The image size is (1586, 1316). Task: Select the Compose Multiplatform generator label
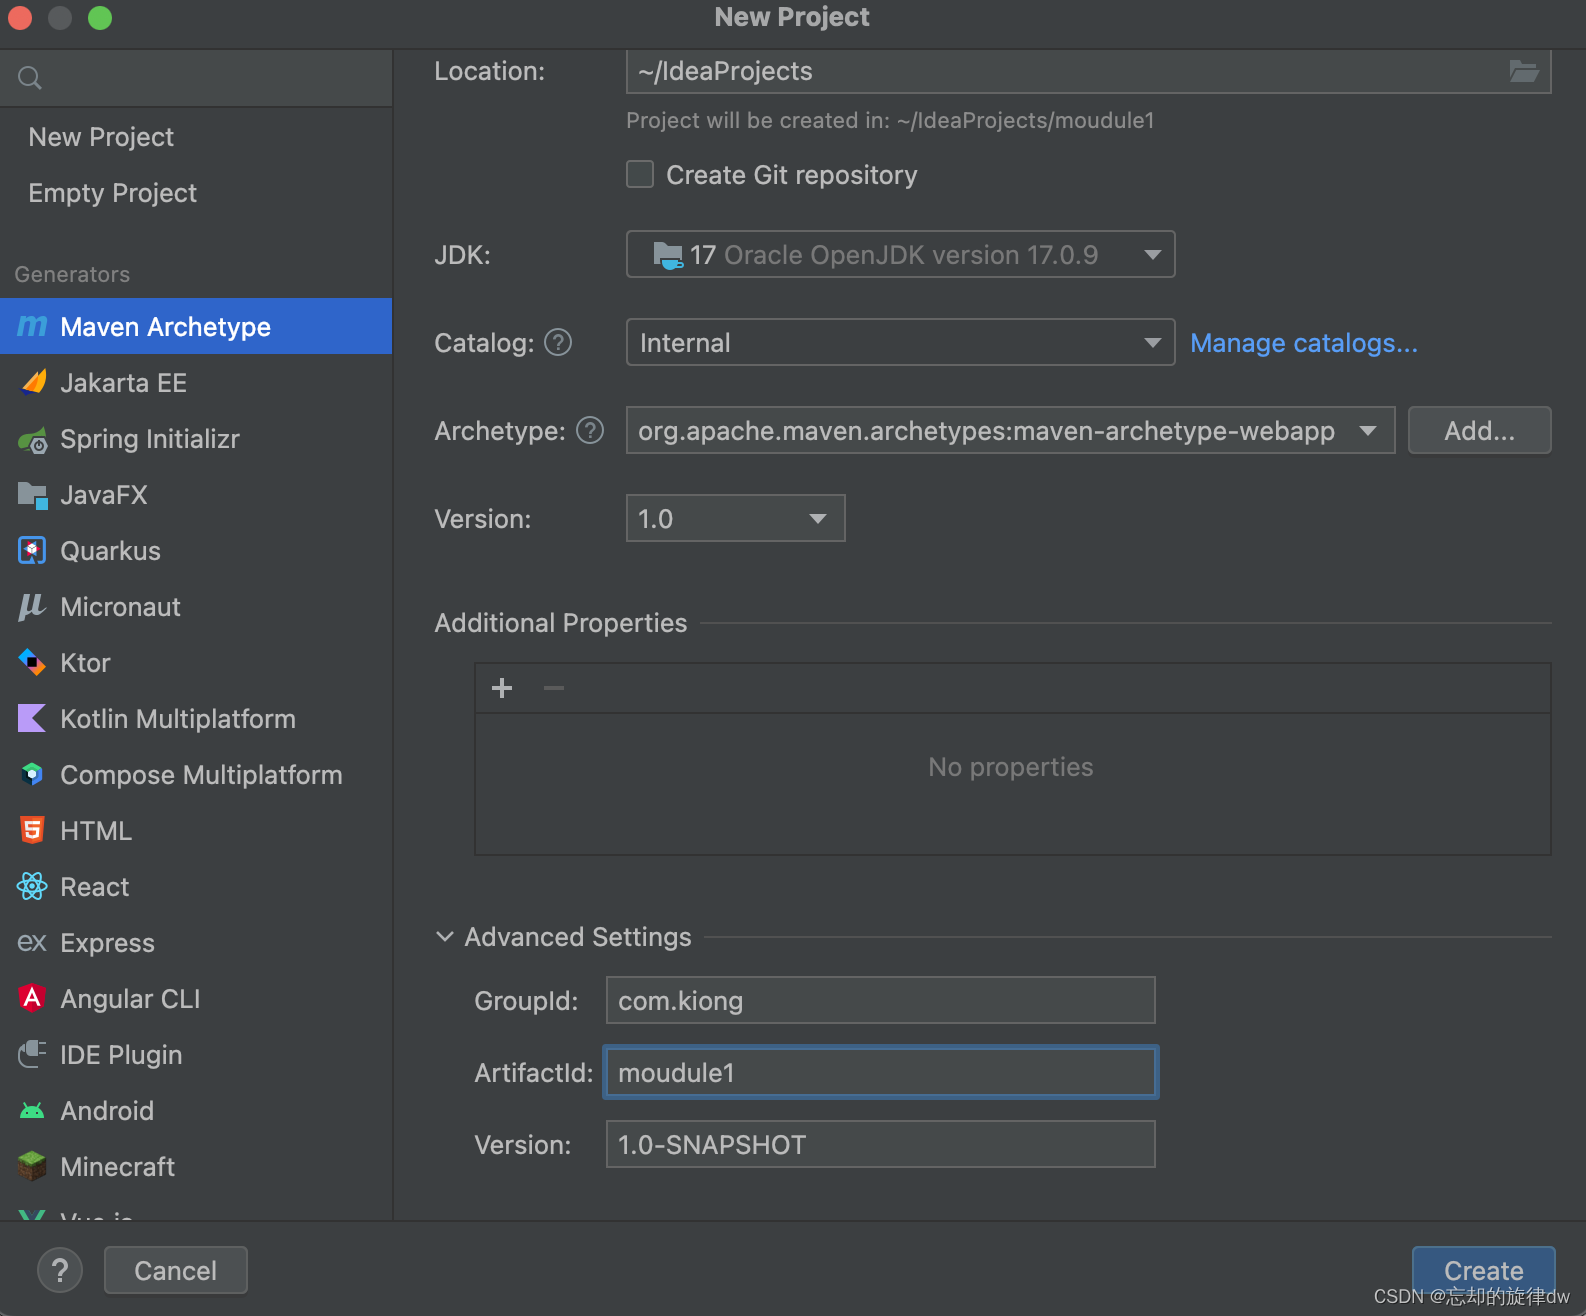tap(201, 775)
